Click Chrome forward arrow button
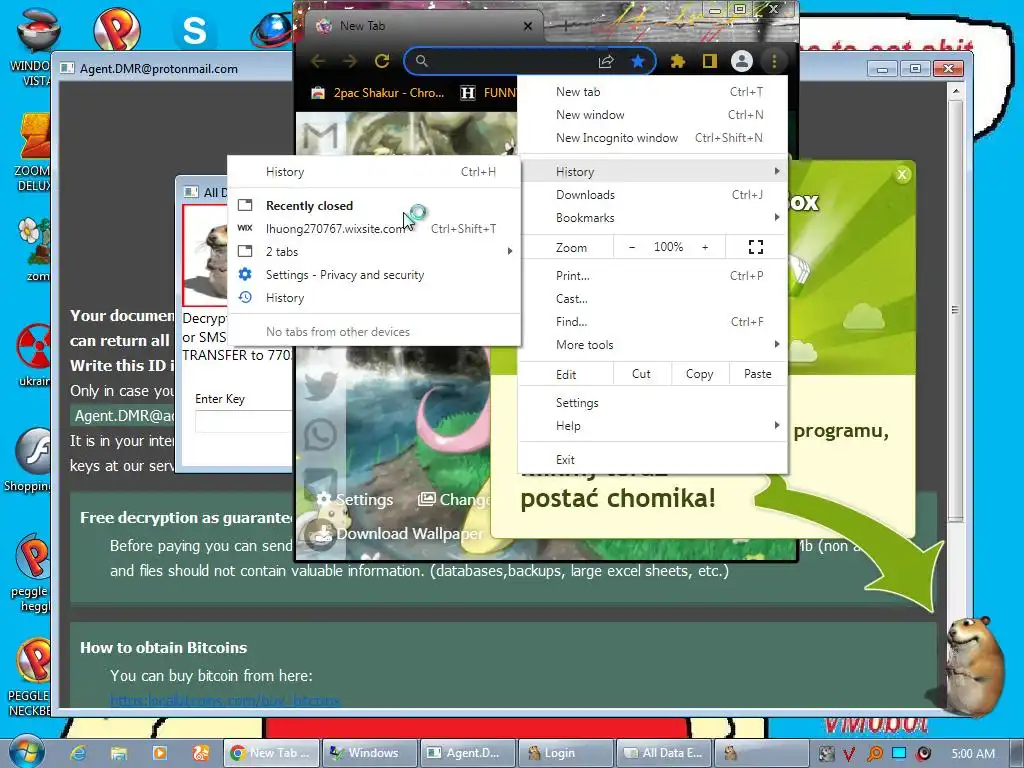 tap(350, 61)
